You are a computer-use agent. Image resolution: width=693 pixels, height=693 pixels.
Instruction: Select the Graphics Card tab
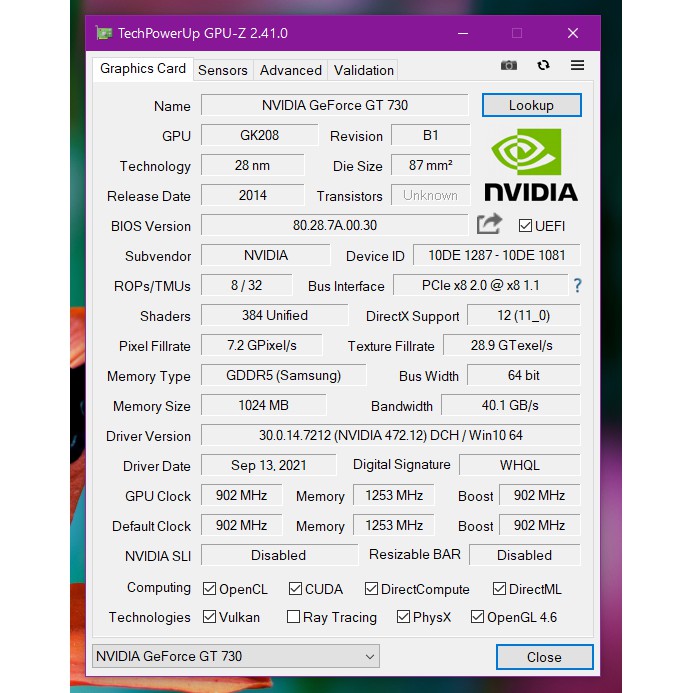point(143,69)
